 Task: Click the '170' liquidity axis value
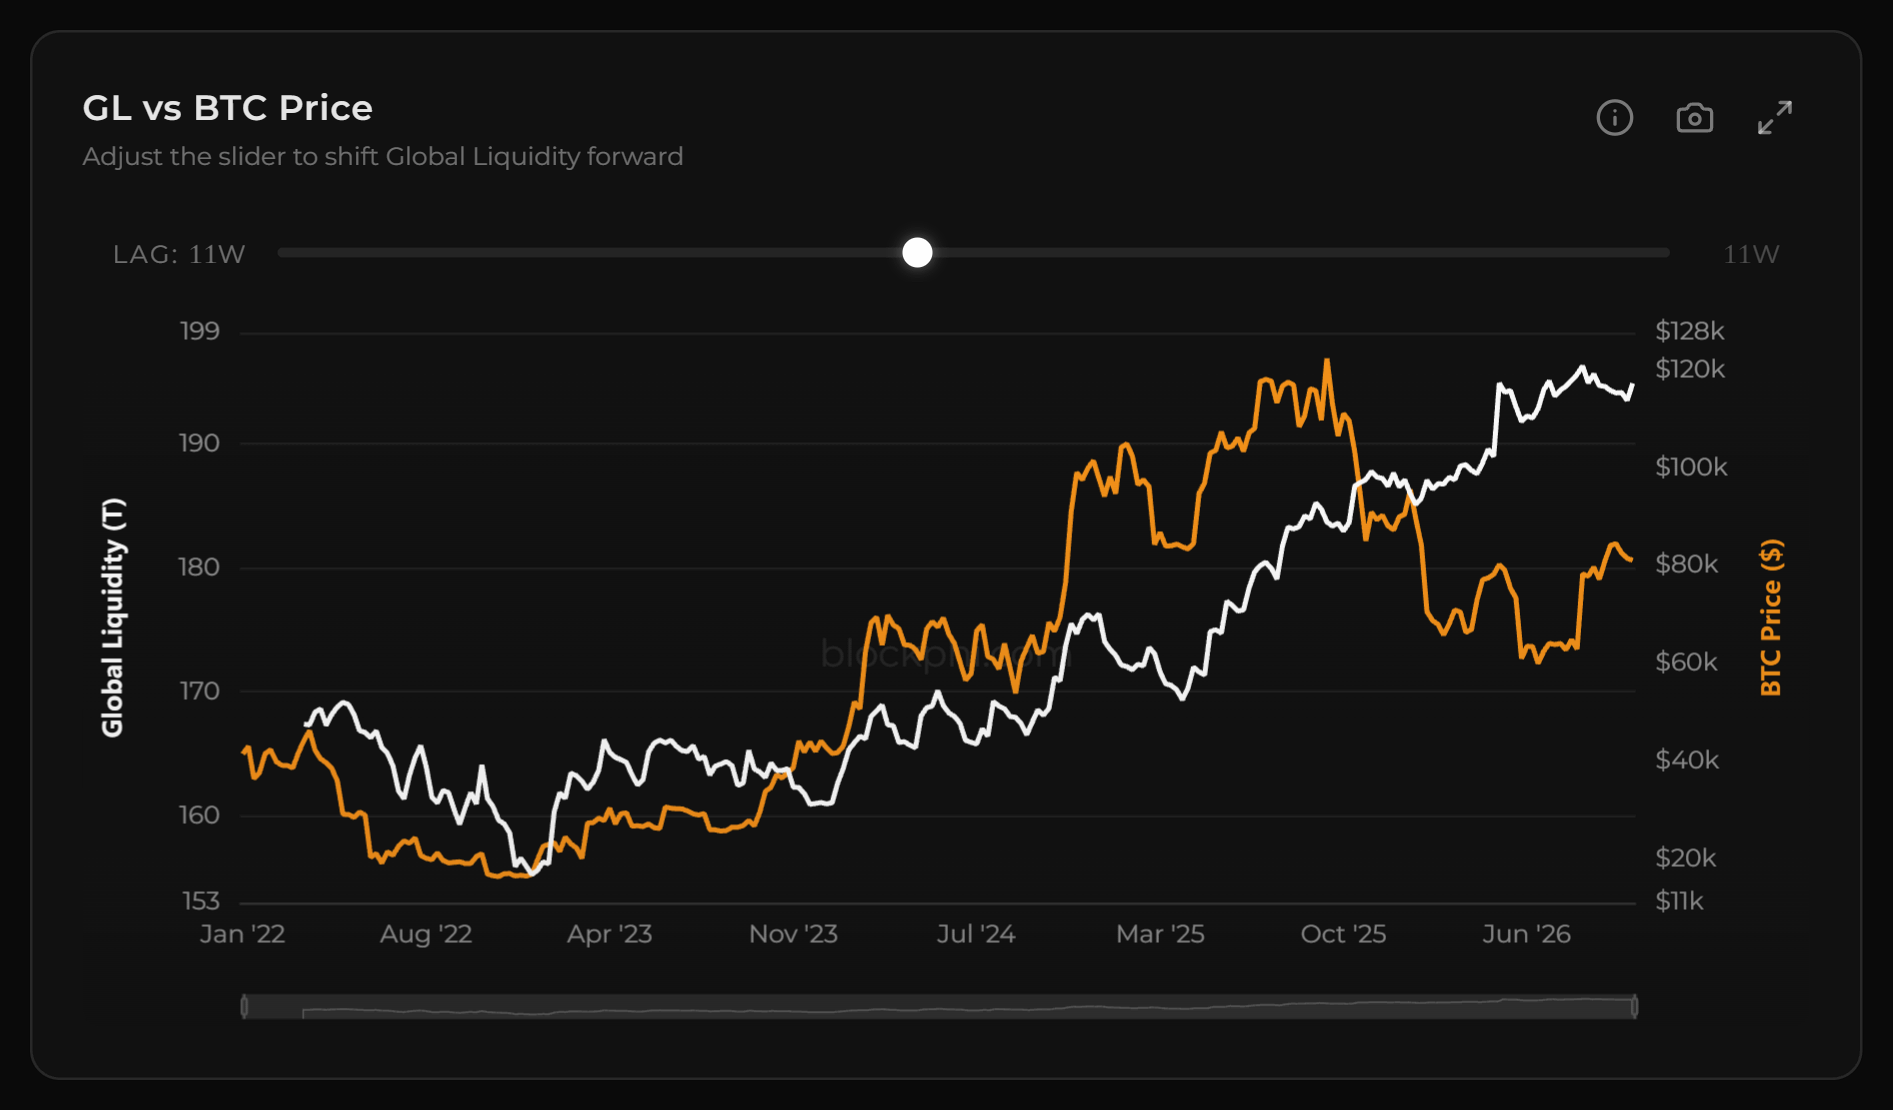click(x=199, y=691)
